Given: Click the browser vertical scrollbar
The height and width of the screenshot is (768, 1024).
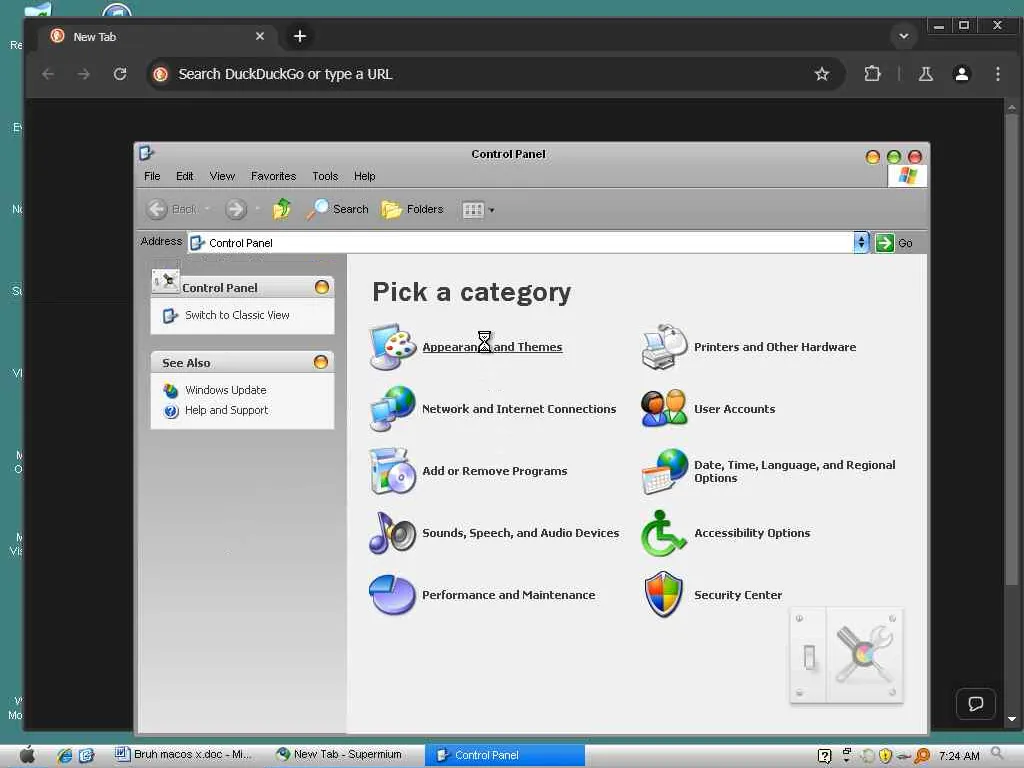Looking at the screenshot, I should pos(1011,349).
